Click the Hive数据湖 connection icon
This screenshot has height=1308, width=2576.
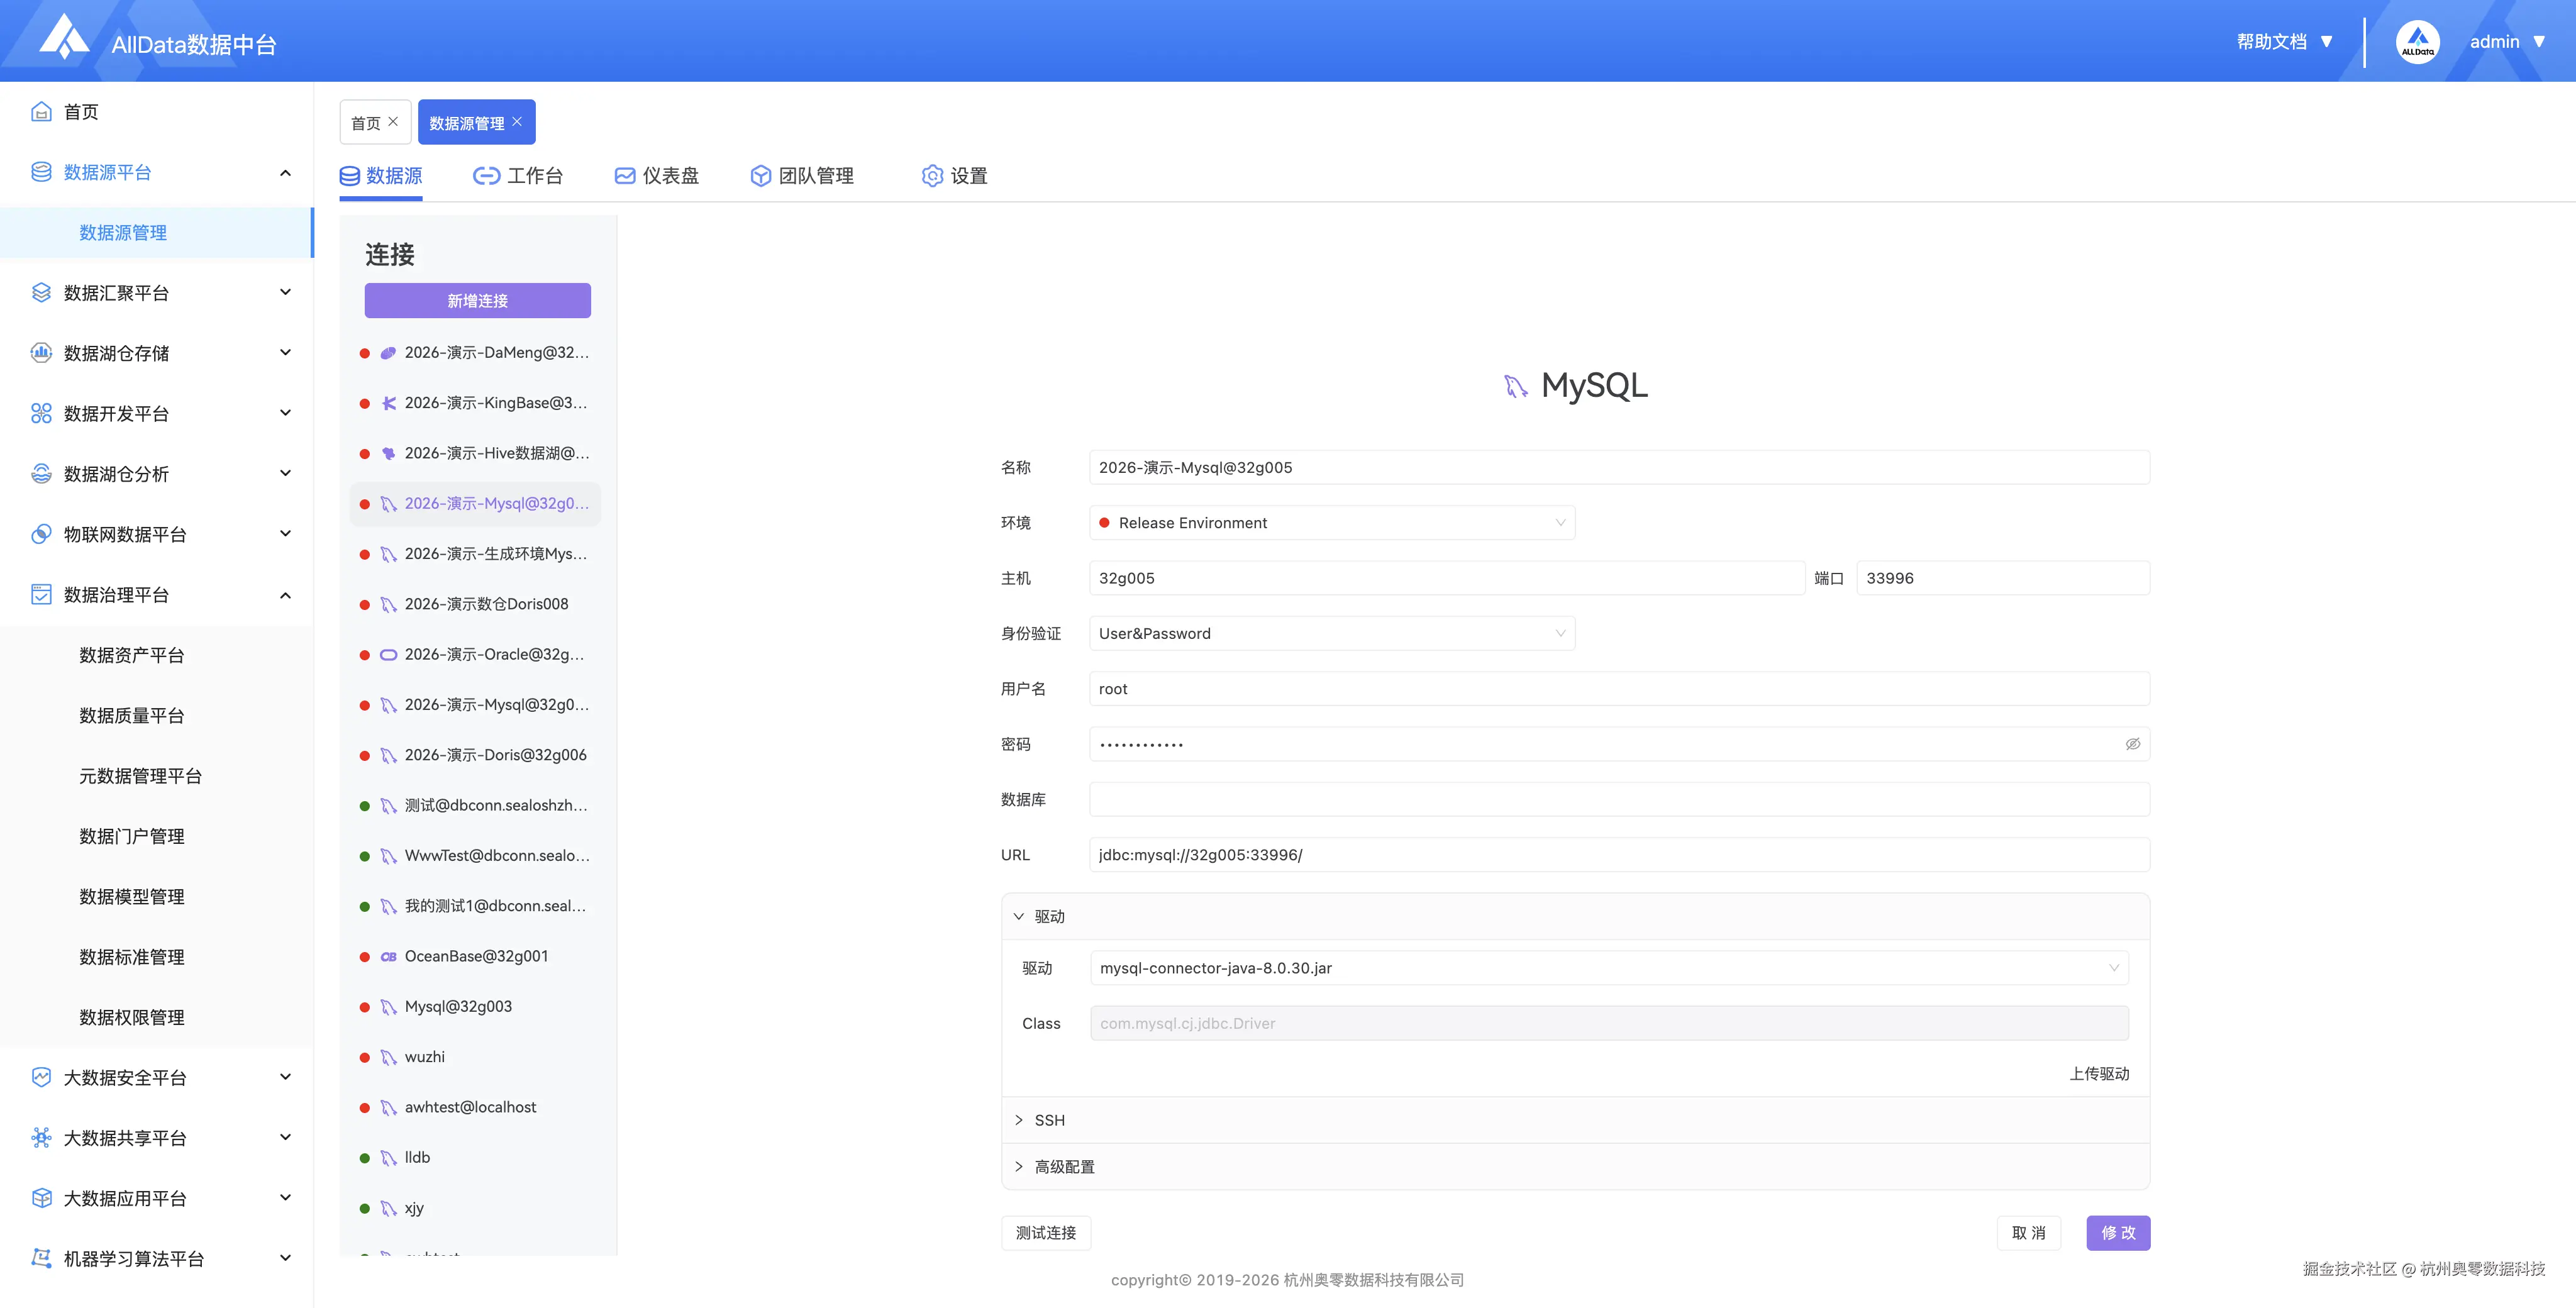click(x=388, y=453)
